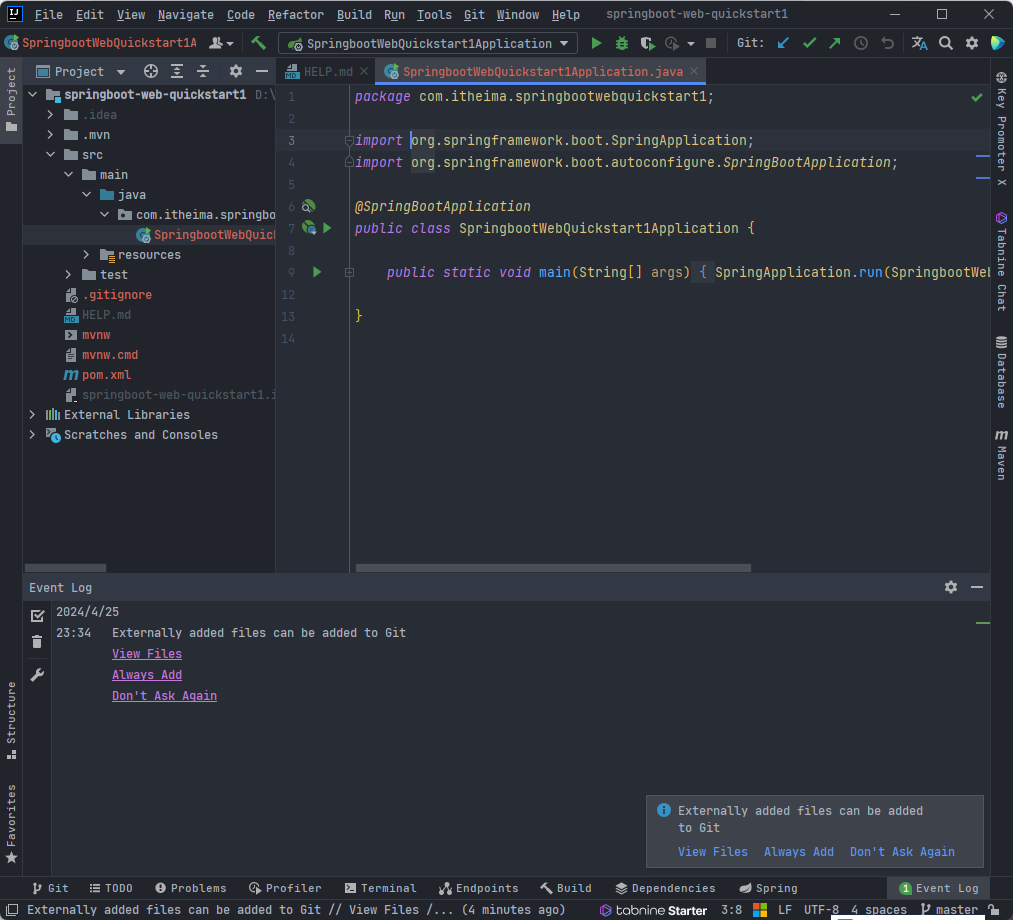Collapse all nodes in Project panel
Screen dimensions: 1013x920
(x=203, y=71)
